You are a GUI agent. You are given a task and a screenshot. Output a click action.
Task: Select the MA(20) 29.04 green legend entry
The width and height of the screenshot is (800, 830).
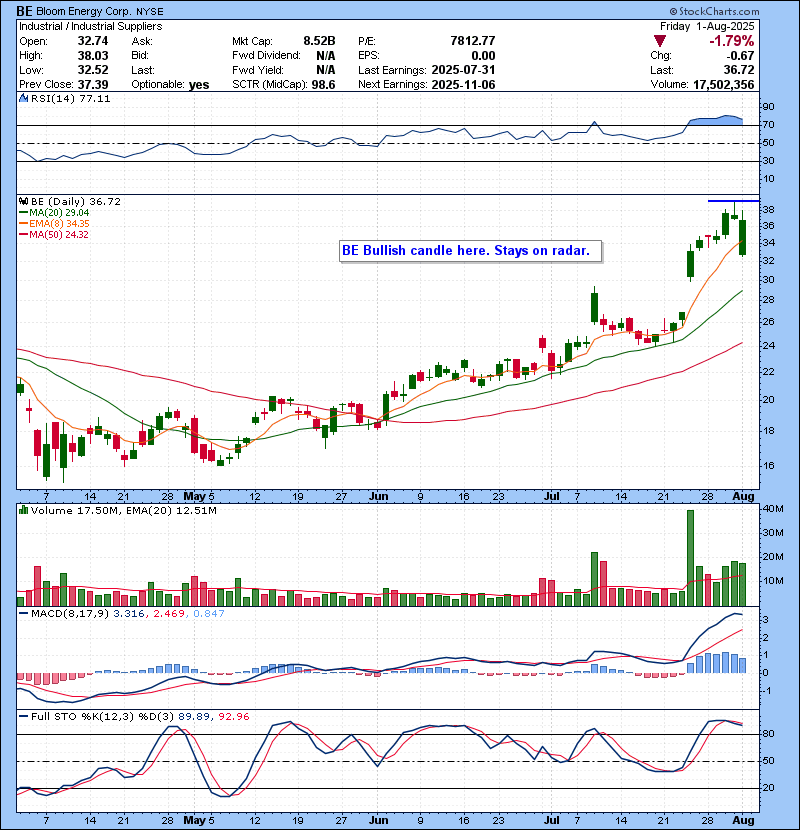click(54, 212)
